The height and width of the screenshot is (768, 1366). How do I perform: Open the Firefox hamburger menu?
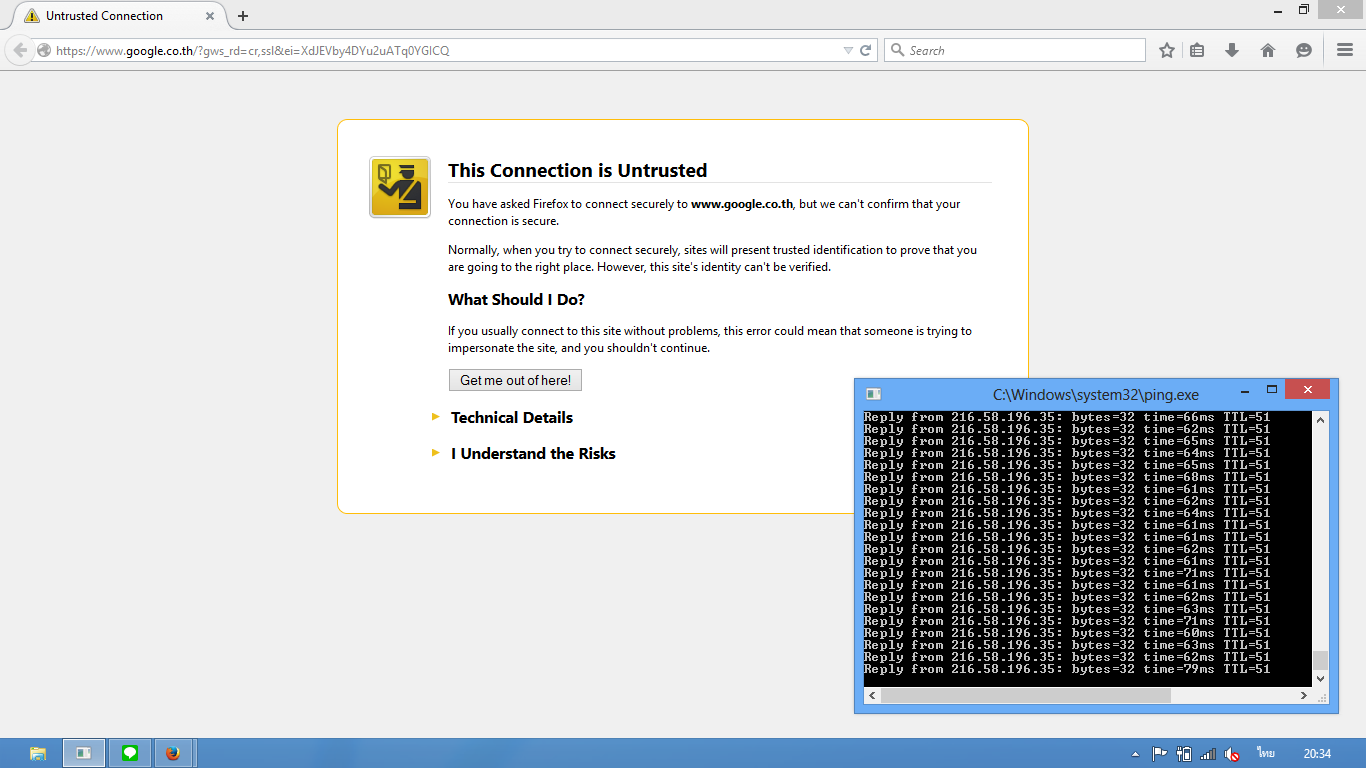1345,50
